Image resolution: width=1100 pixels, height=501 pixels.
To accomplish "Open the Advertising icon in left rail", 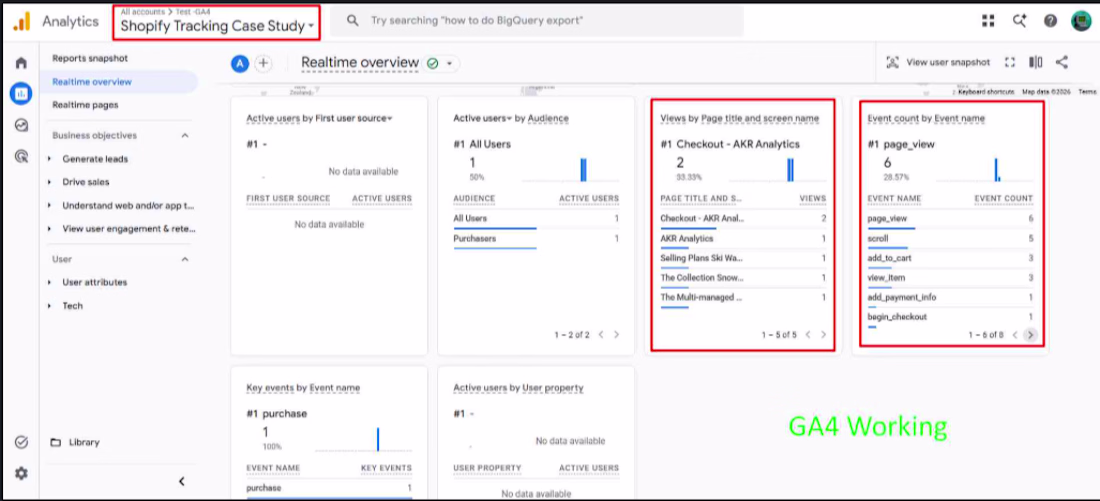I will click(21, 156).
